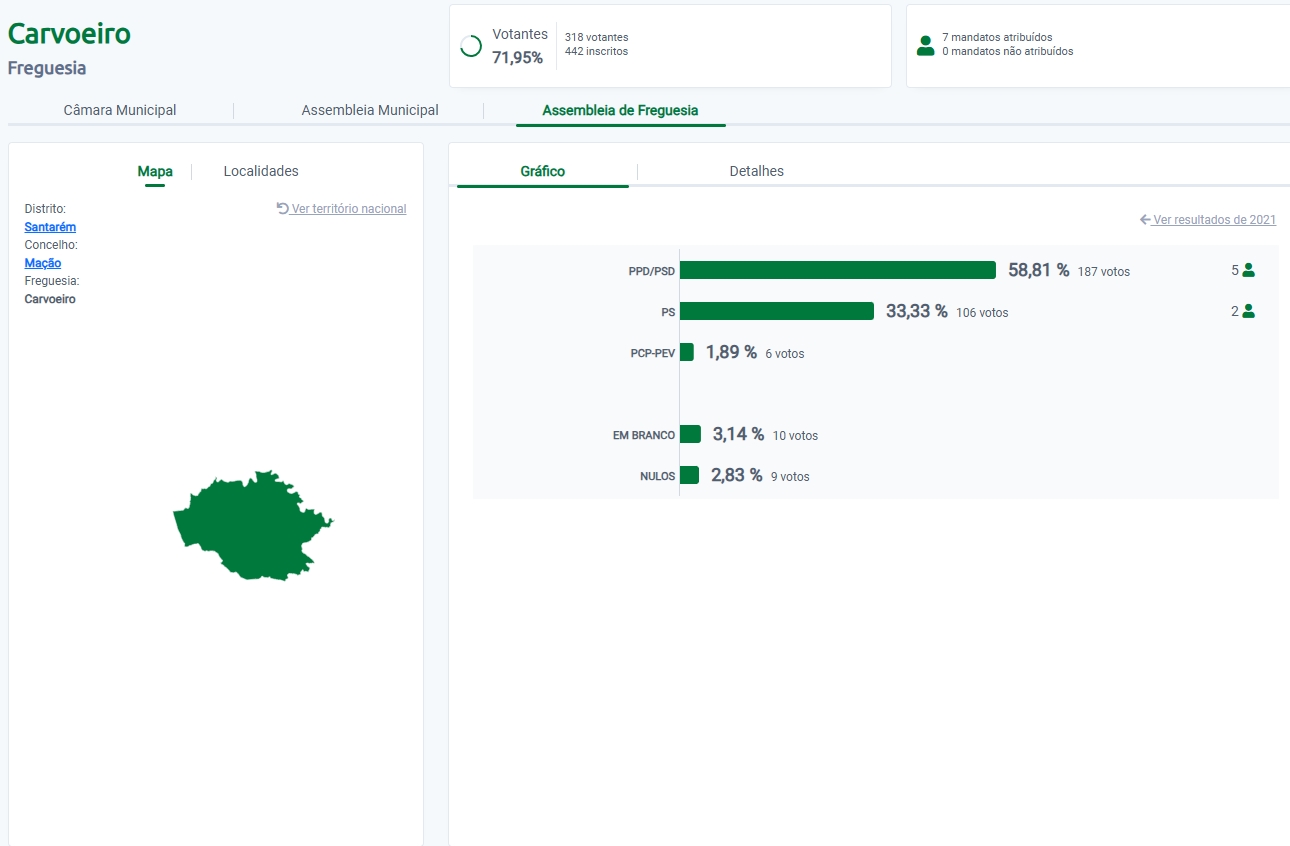Select the Gráfico tab

point(543,171)
